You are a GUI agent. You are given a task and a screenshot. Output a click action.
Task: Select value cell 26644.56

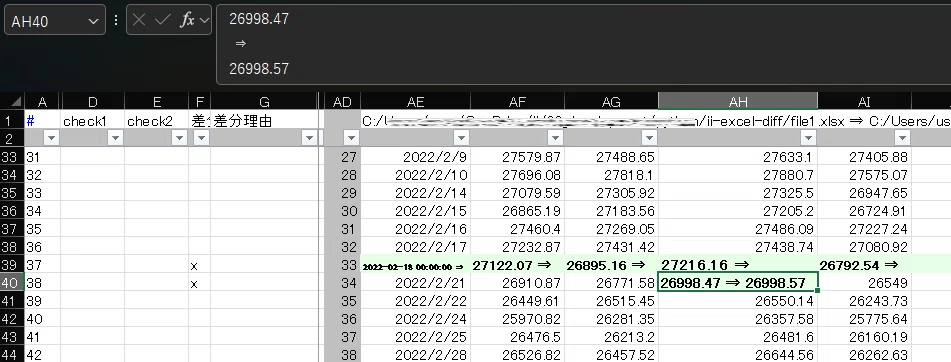pos(738,355)
